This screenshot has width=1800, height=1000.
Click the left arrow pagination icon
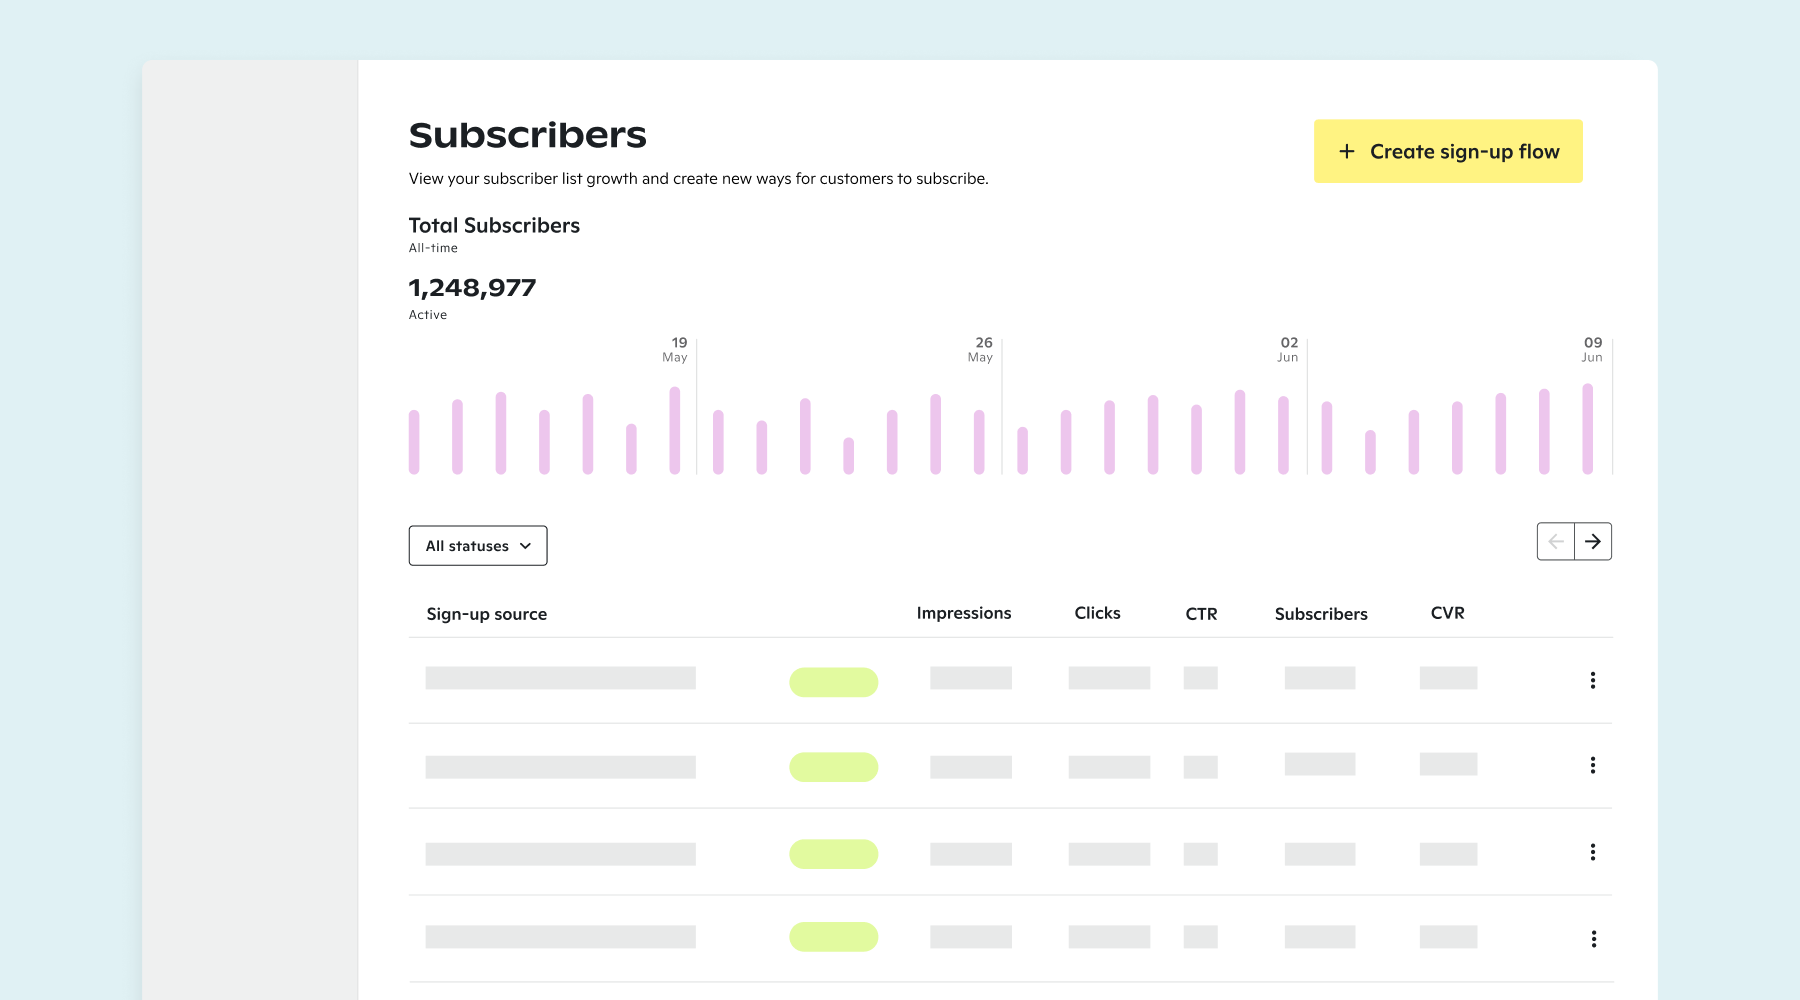click(x=1556, y=541)
